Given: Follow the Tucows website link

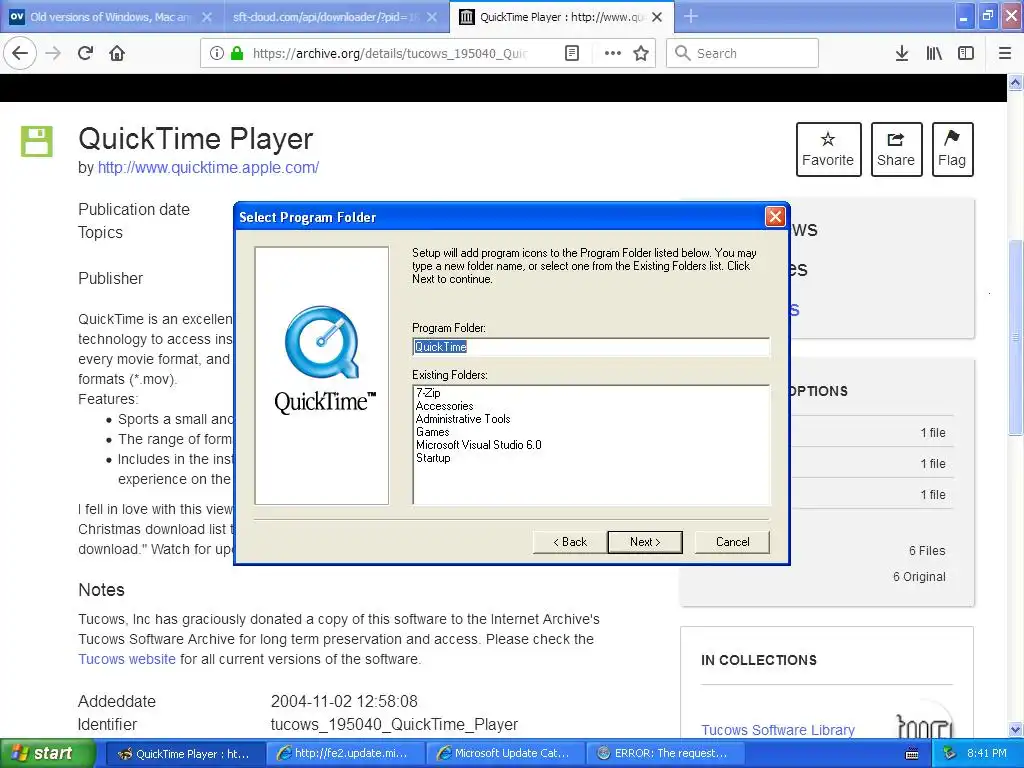Looking at the screenshot, I should [x=127, y=659].
